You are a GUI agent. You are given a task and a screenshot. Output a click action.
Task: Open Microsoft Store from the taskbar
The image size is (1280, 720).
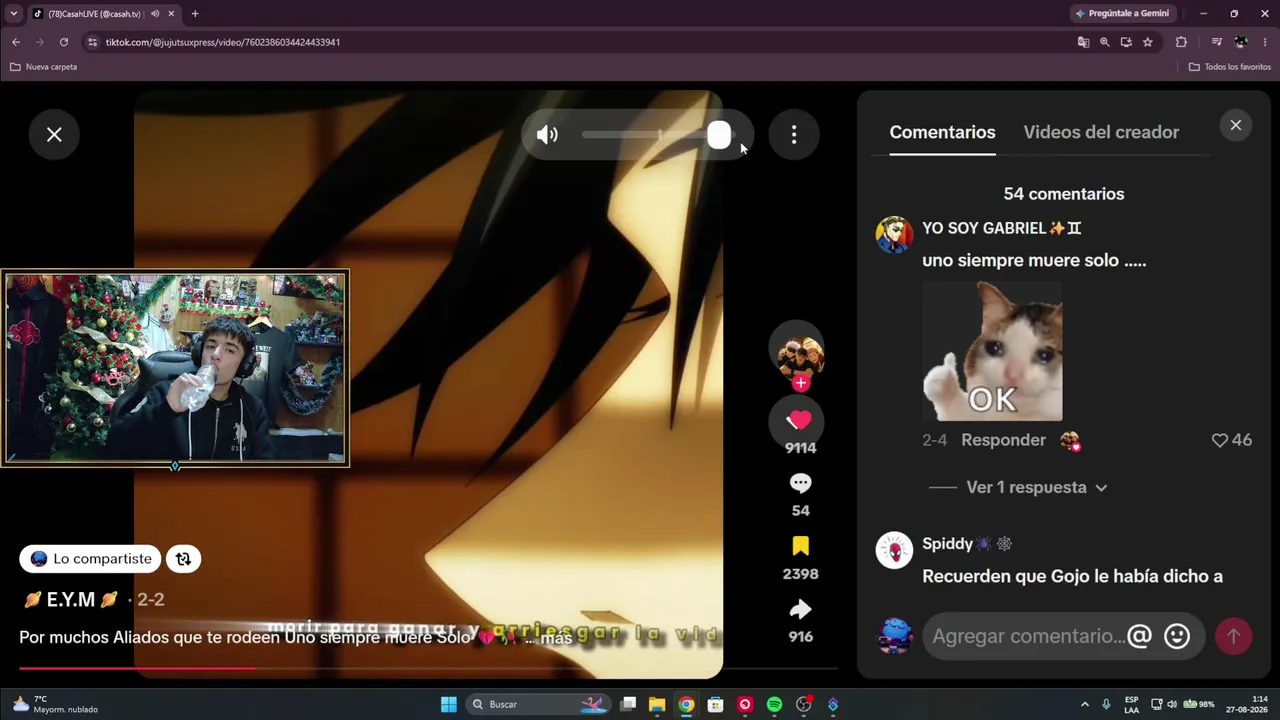[x=715, y=704]
